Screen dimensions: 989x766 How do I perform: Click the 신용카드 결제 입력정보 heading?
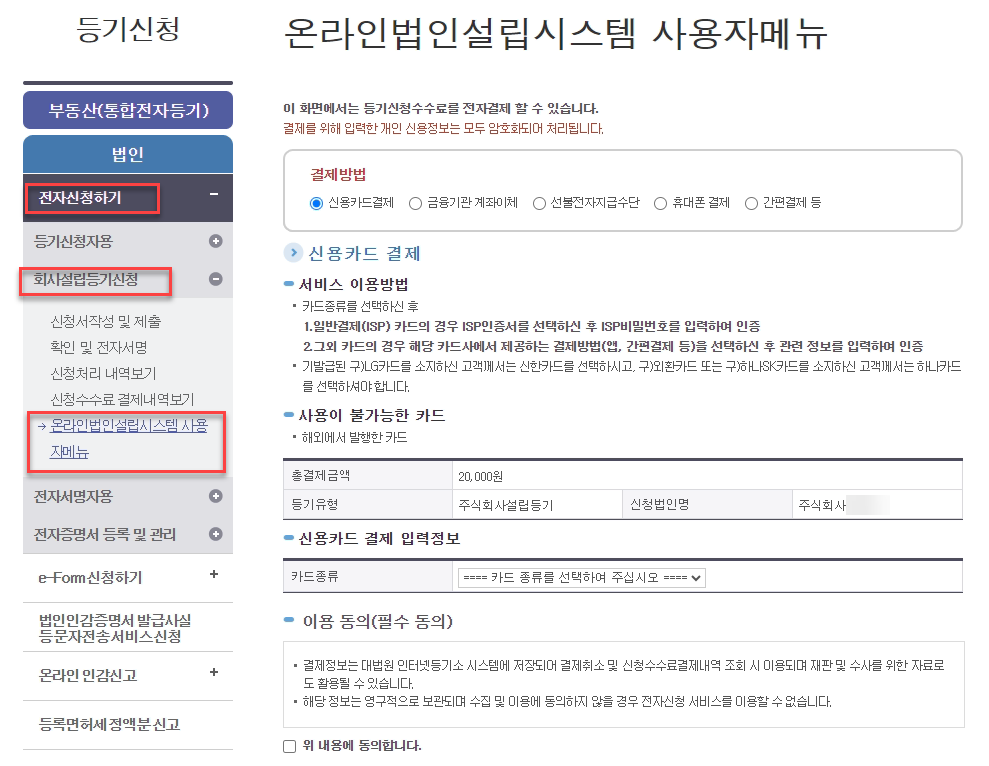[379, 538]
